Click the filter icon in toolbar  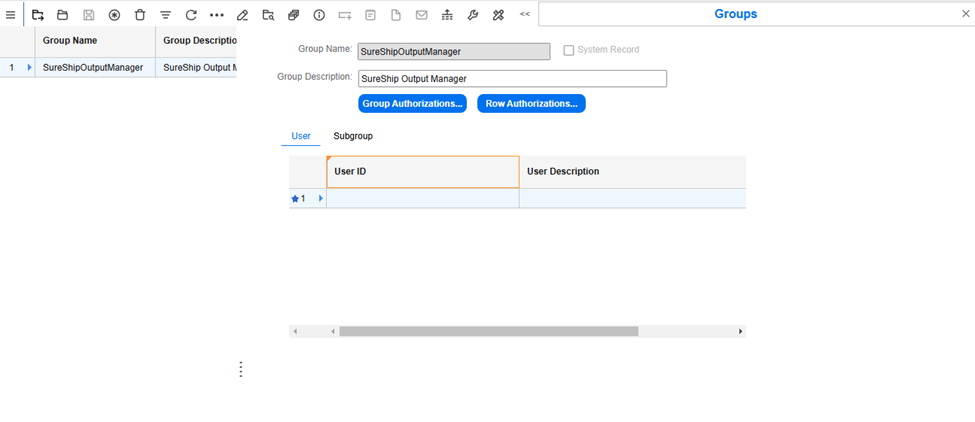[x=166, y=15]
